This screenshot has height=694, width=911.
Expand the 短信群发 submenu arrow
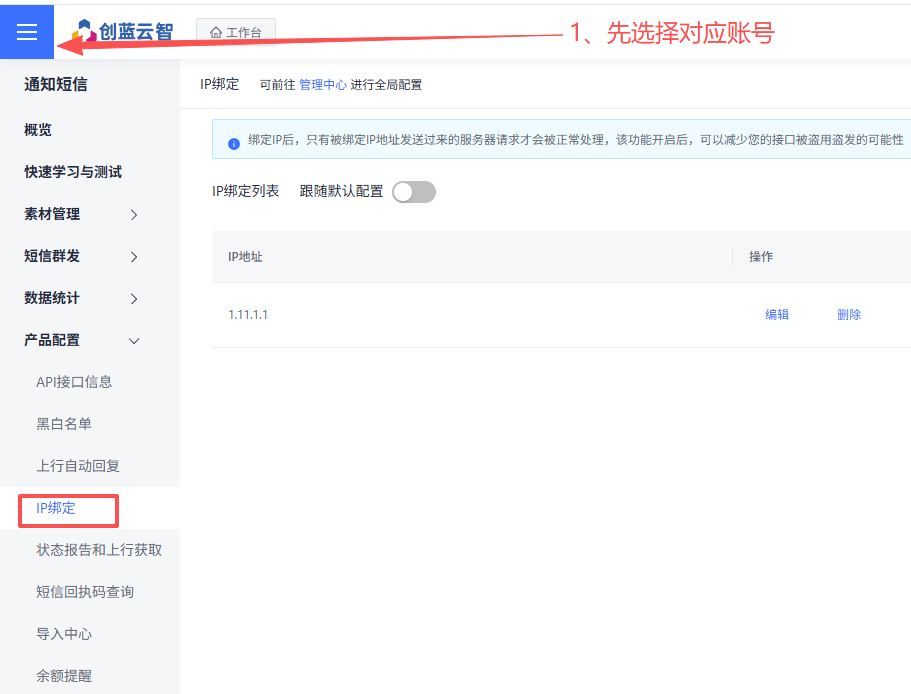tap(134, 257)
